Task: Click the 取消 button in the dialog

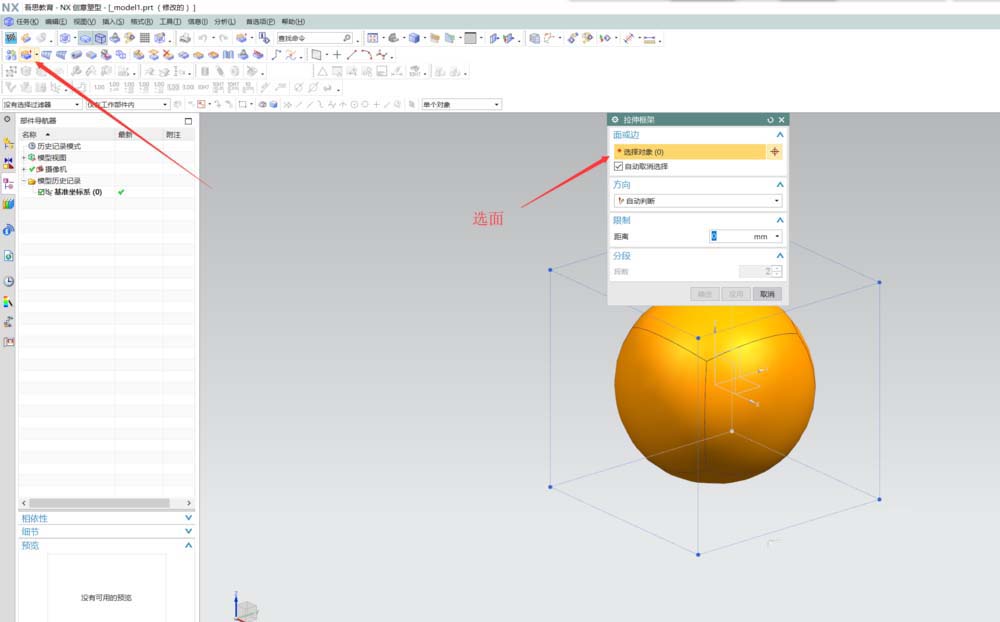Action: click(x=767, y=294)
